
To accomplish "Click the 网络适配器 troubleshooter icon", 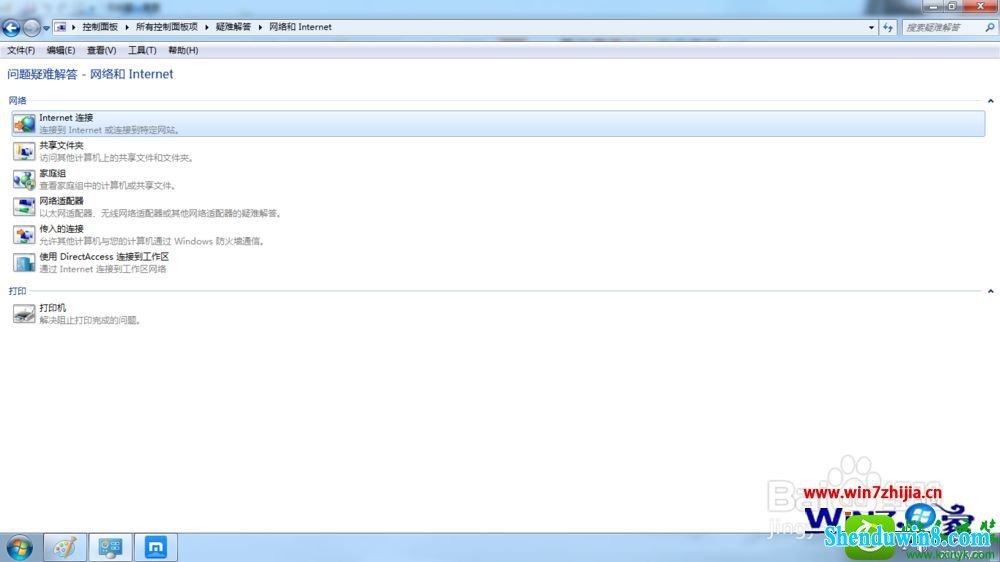I will tap(24, 207).
